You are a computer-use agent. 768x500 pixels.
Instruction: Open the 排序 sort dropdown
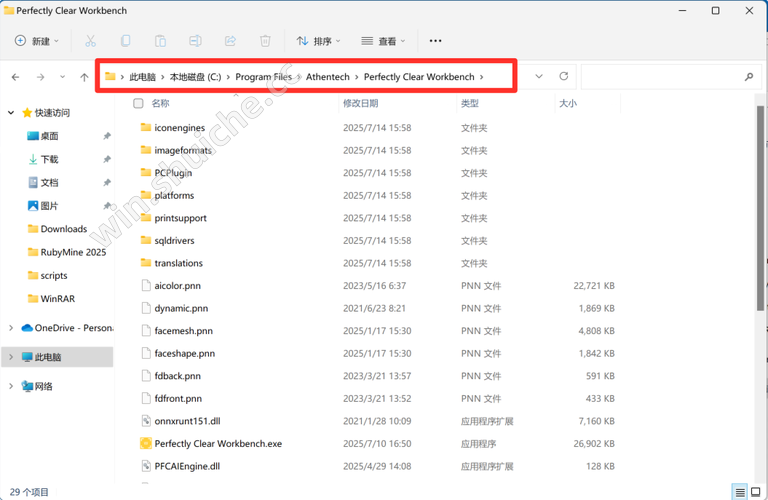[318, 41]
